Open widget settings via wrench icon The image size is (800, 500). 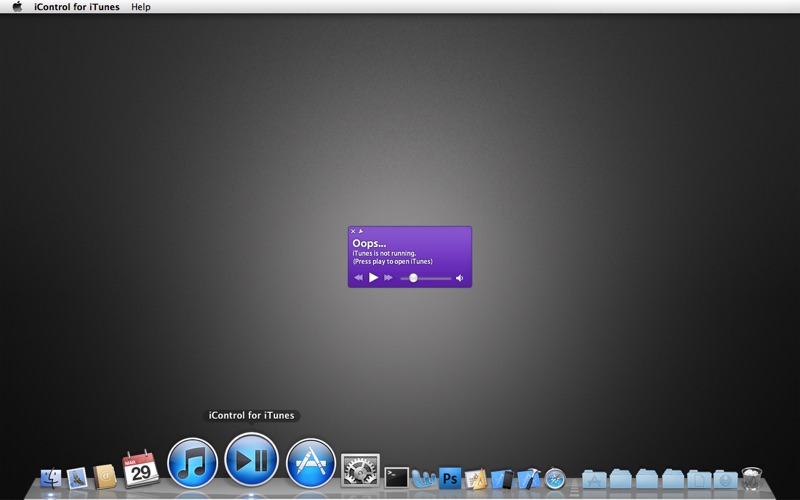point(361,231)
